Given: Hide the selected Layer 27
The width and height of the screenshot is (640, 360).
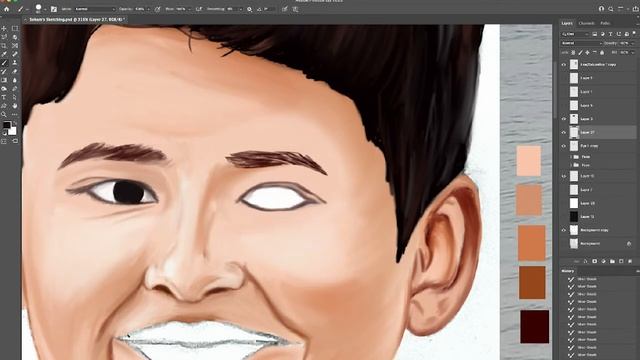Looking at the screenshot, I should (x=564, y=132).
